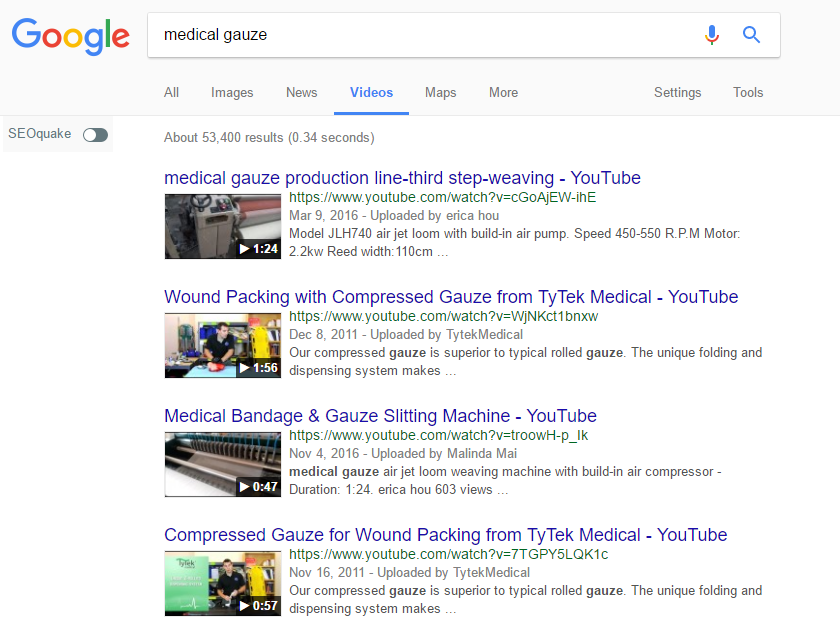Open medical gauze production line-third step-weaving result

click(402, 178)
